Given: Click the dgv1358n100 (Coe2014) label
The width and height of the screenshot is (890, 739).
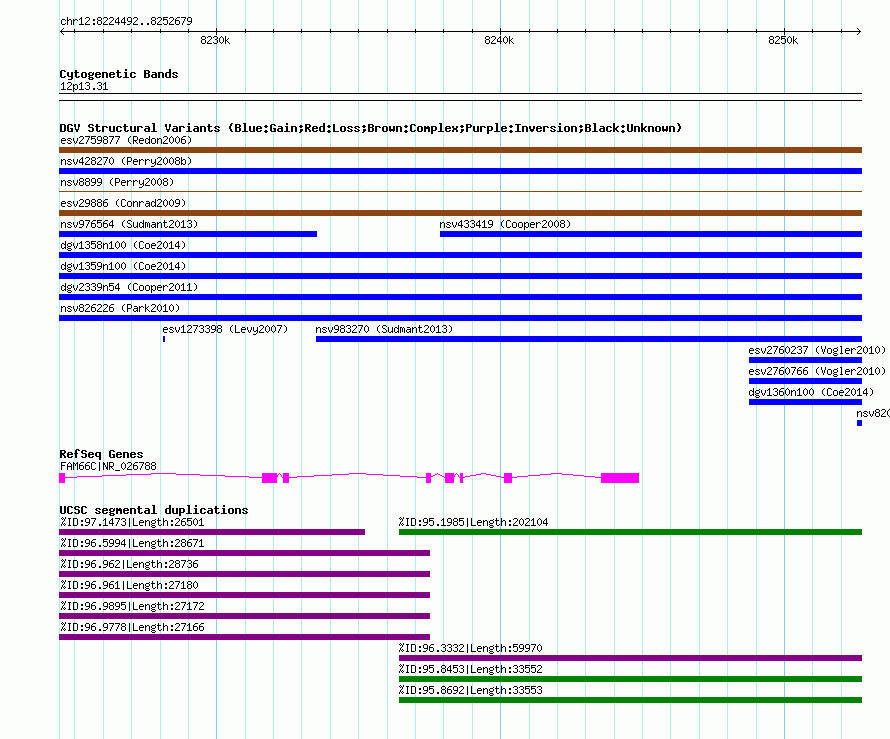Looking at the screenshot, I should point(123,245).
